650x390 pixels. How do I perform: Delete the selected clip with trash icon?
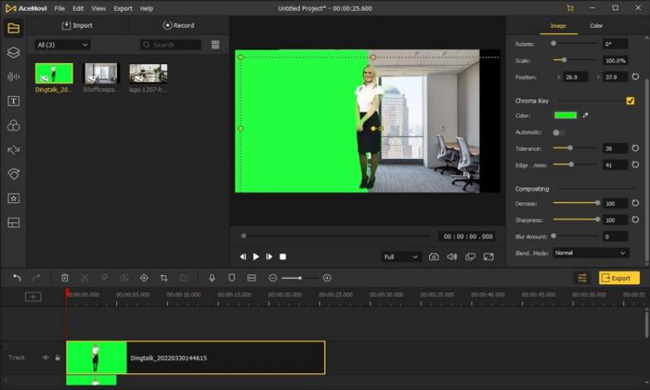point(65,278)
